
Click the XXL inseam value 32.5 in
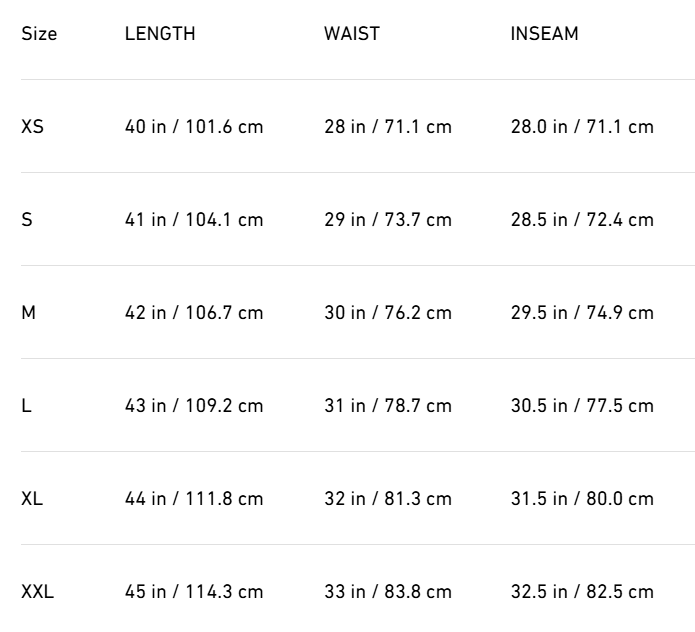[582, 592]
